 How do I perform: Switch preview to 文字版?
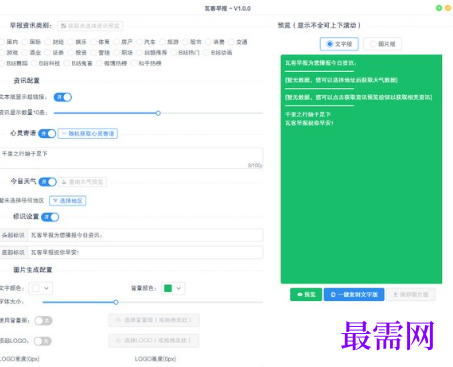[339, 44]
